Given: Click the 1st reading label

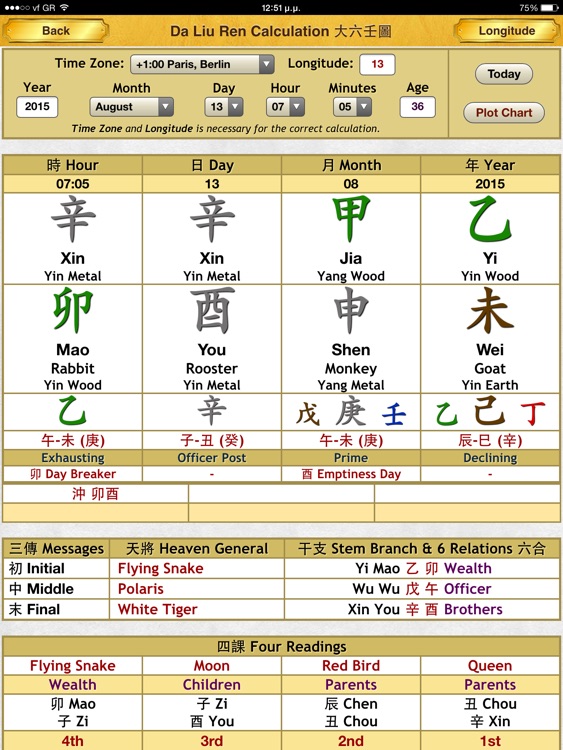Looking at the screenshot, I should 490,741.
